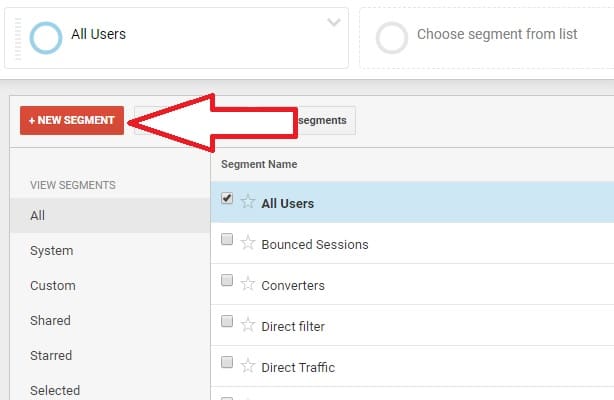Check the Bounced Sessions checkbox
The image size is (614, 400).
click(x=227, y=239)
